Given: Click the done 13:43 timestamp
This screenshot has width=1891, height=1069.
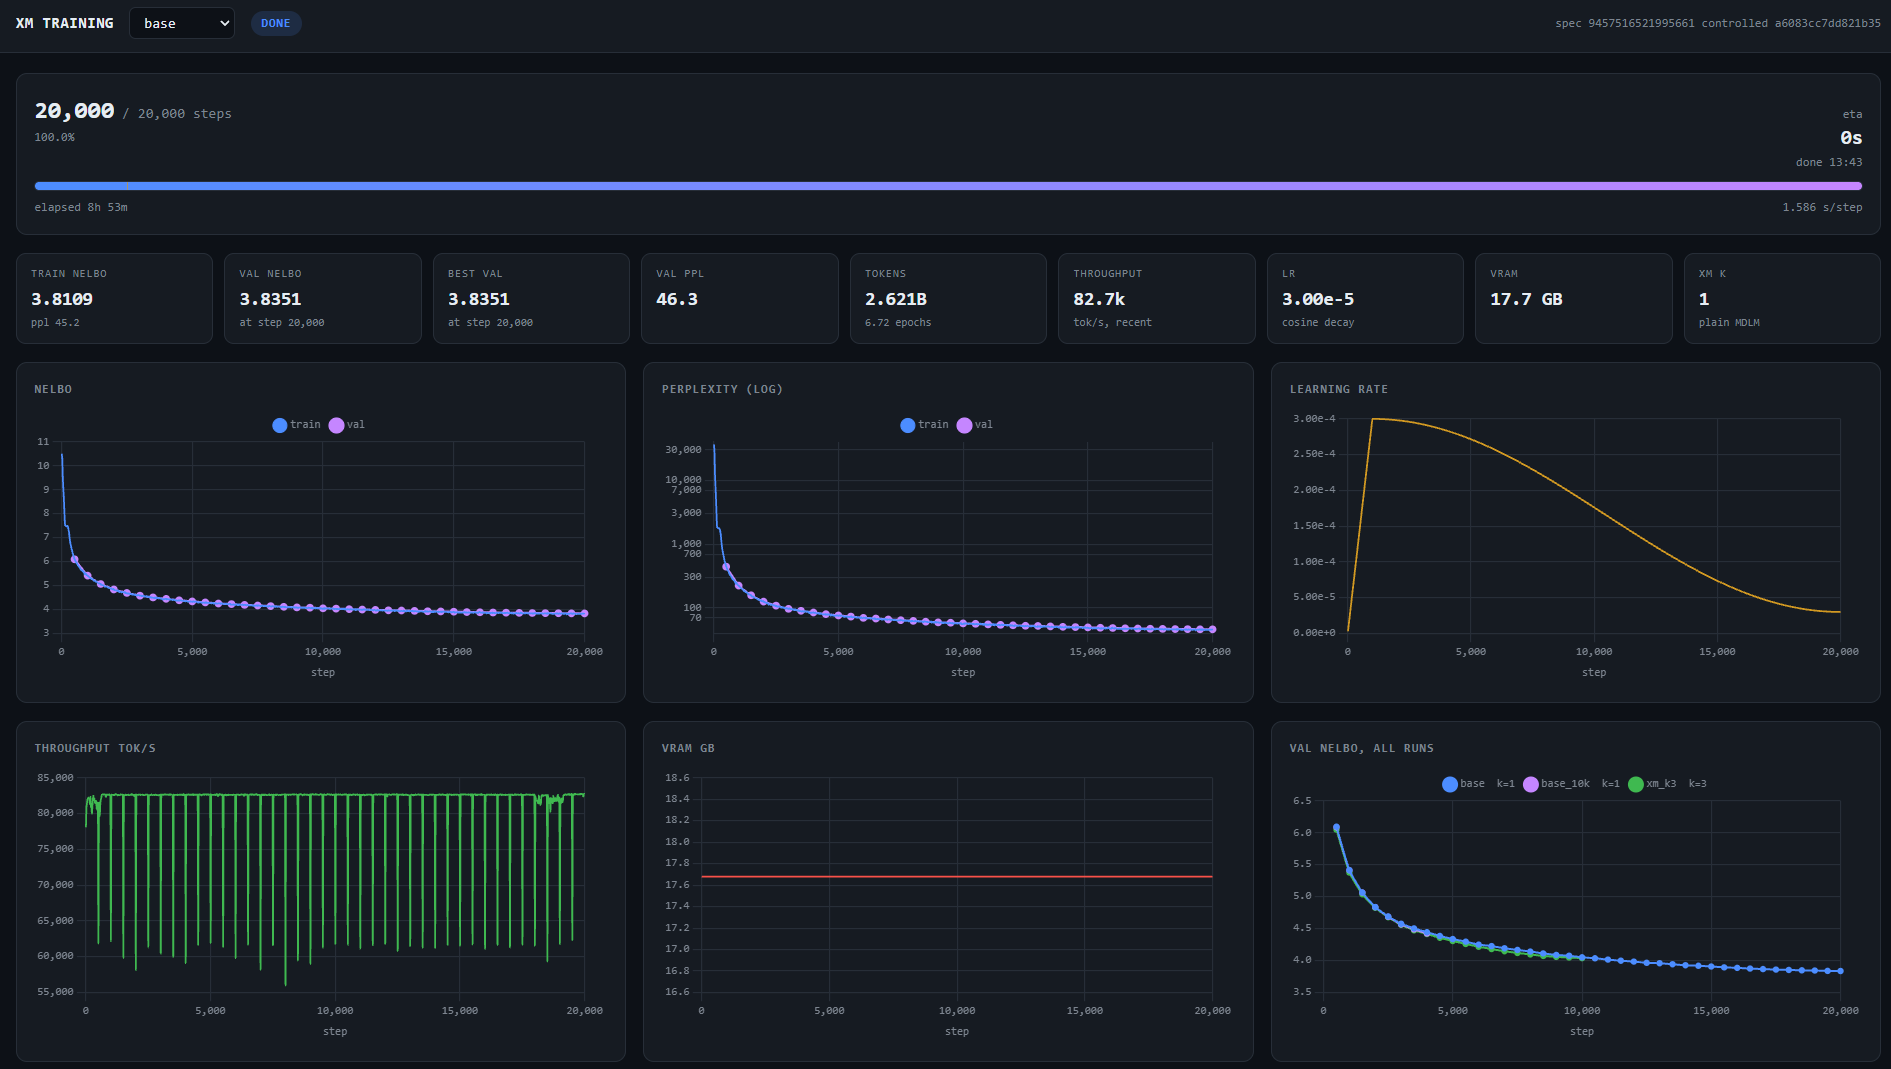Looking at the screenshot, I should [x=1829, y=162].
